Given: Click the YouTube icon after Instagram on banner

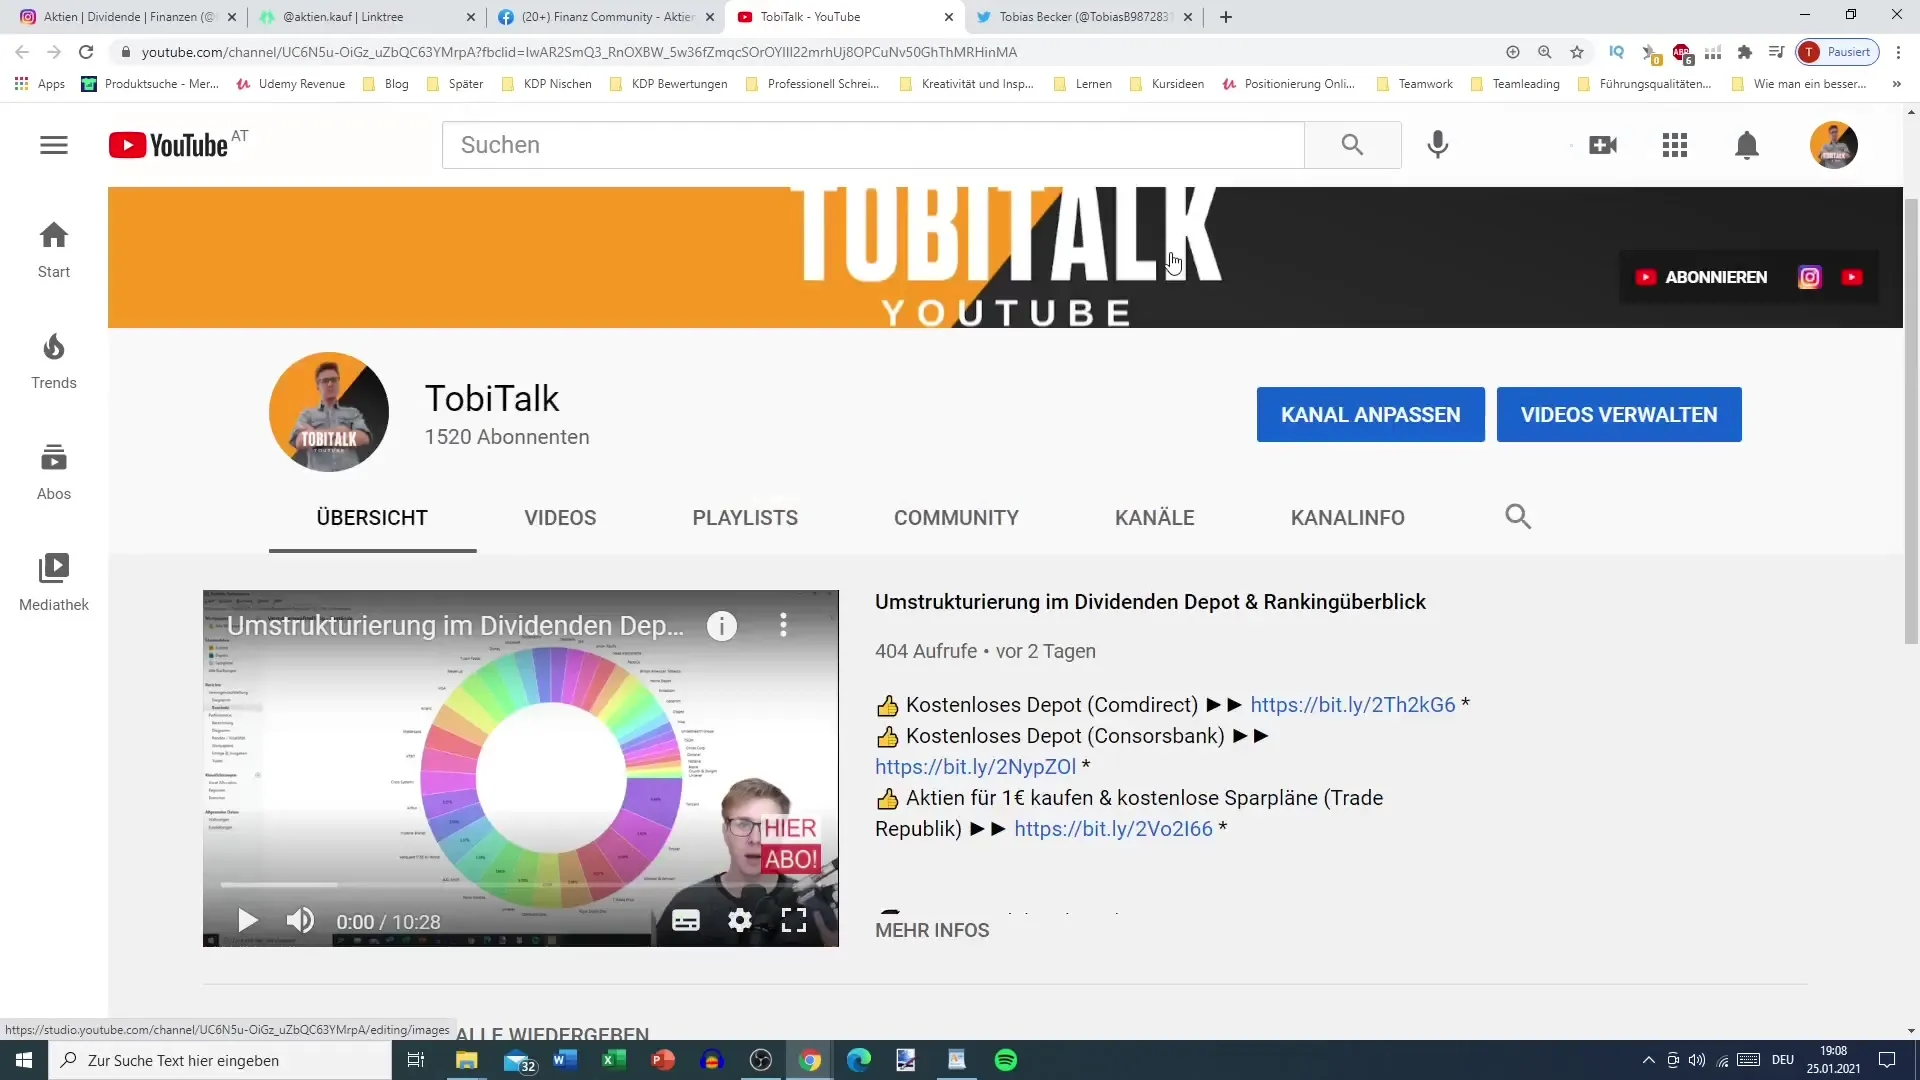Looking at the screenshot, I should [x=1852, y=277].
